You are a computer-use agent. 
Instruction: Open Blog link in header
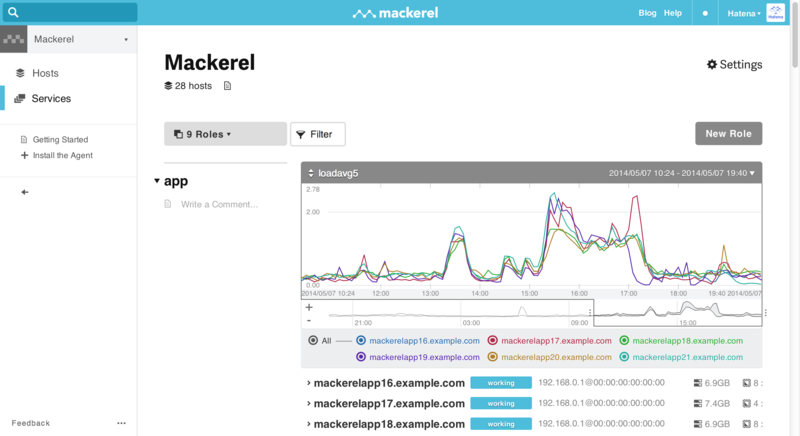(647, 13)
